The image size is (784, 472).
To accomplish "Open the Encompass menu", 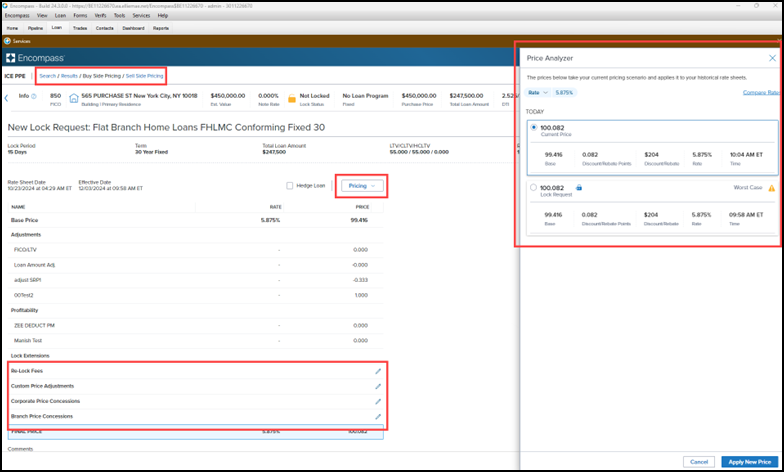I will [17, 16].
